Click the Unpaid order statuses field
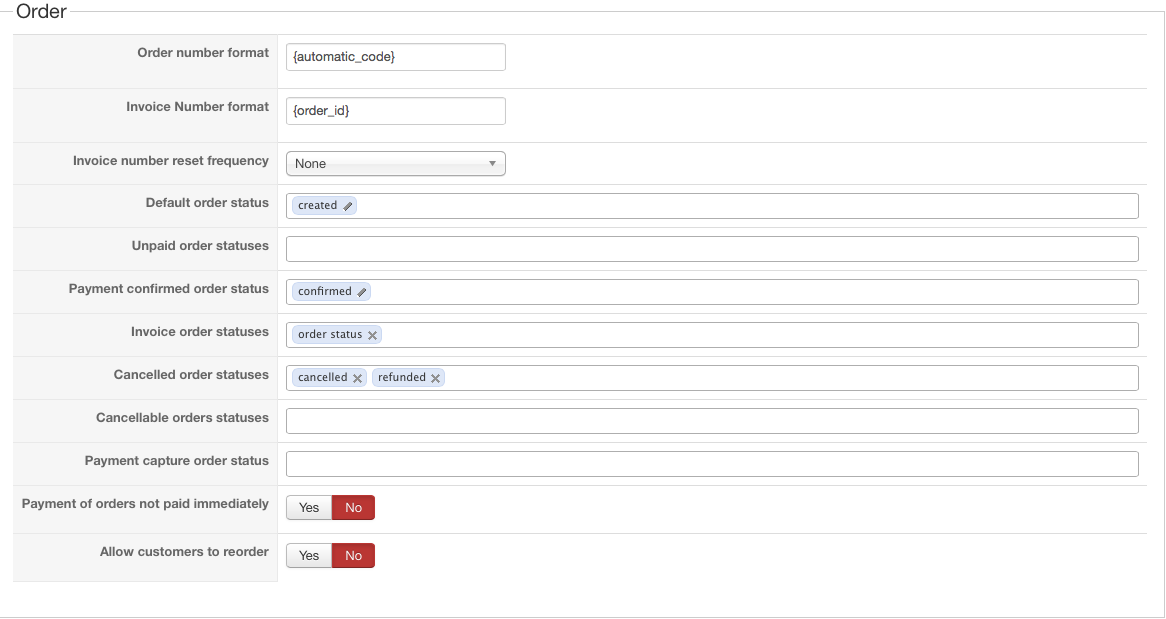This screenshot has height=619, width=1166. tap(712, 249)
